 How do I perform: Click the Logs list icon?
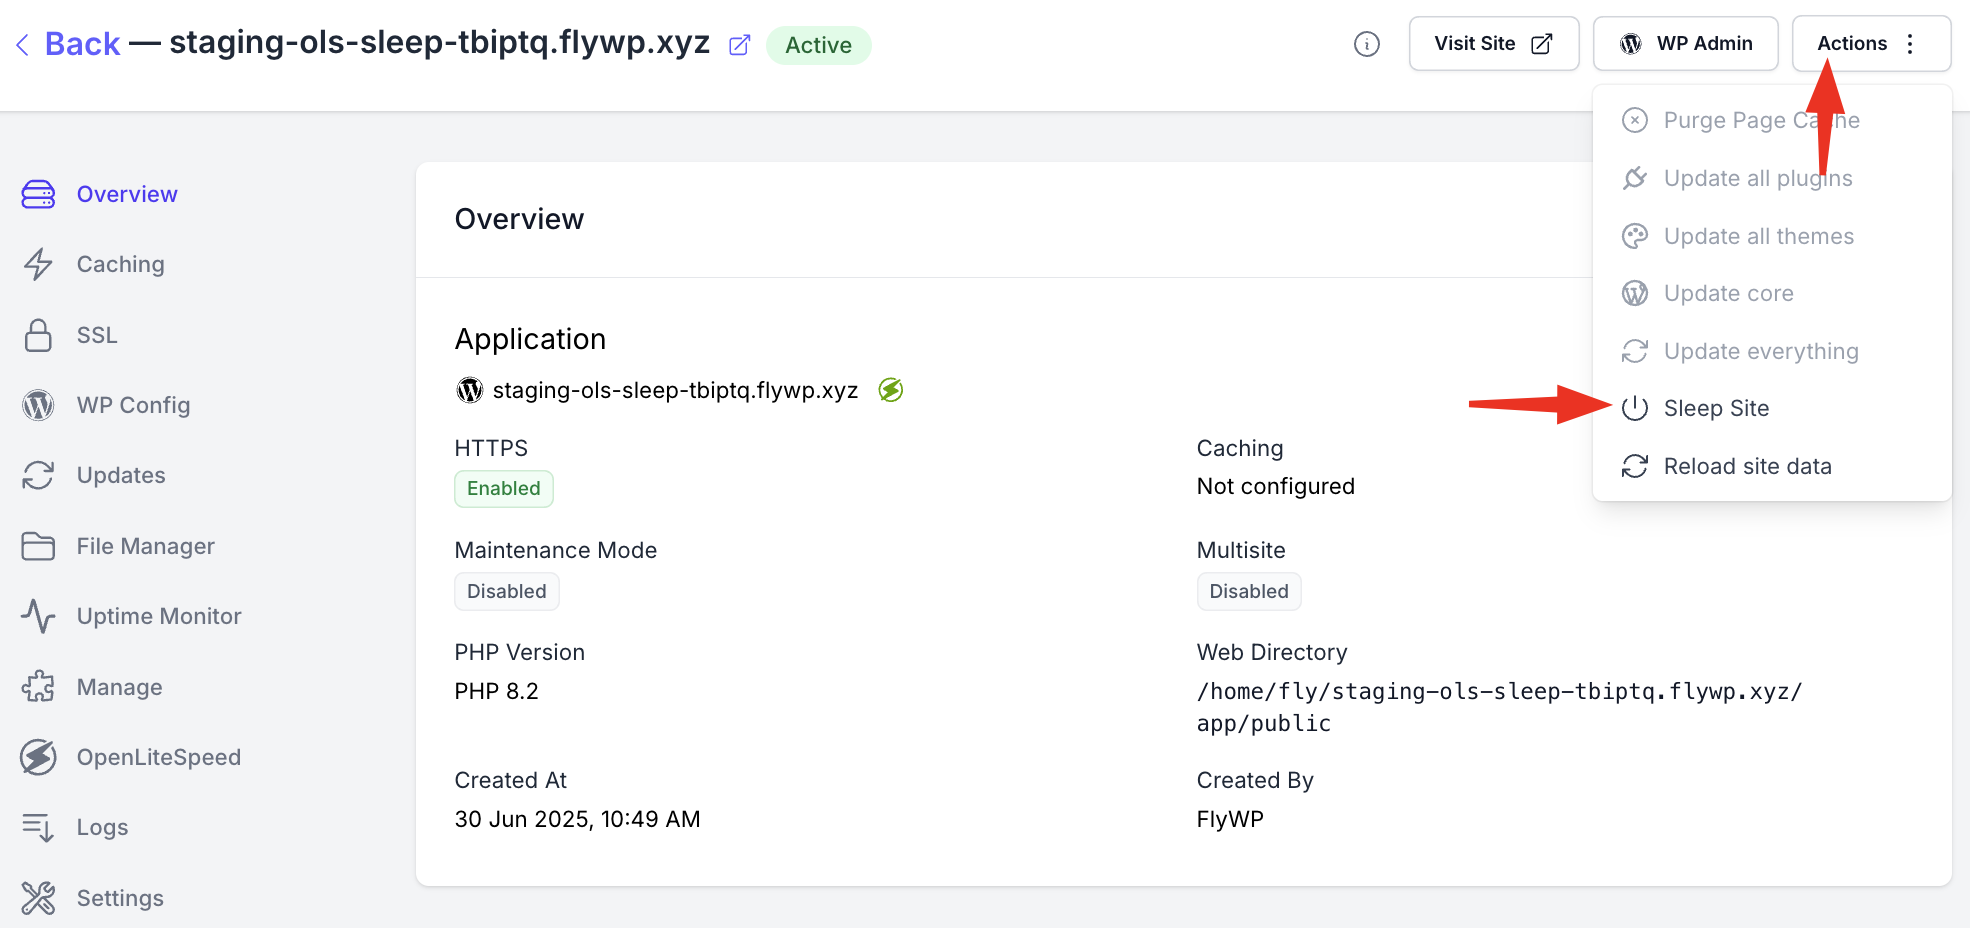point(38,827)
